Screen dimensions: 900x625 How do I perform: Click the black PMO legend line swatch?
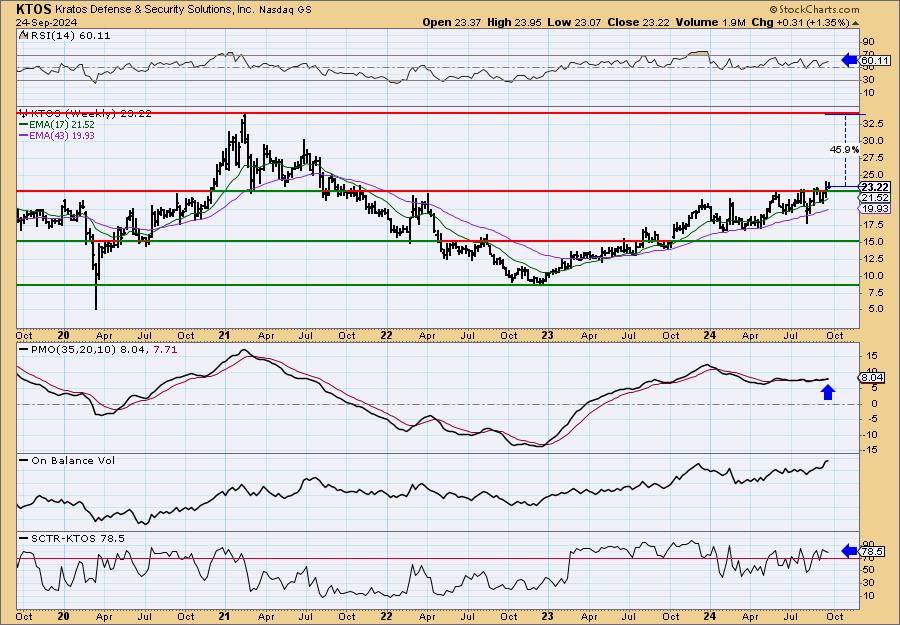pos(24,349)
